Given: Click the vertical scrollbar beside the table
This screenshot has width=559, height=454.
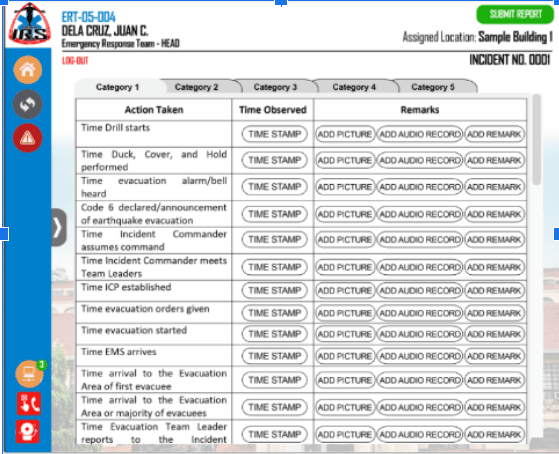Looking at the screenshot, I should click(537, 139).
